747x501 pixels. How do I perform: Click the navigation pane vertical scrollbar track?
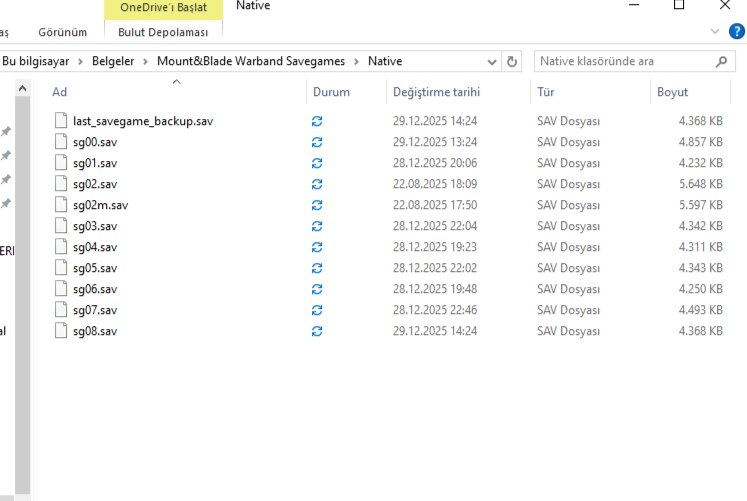tap(22, 295)
